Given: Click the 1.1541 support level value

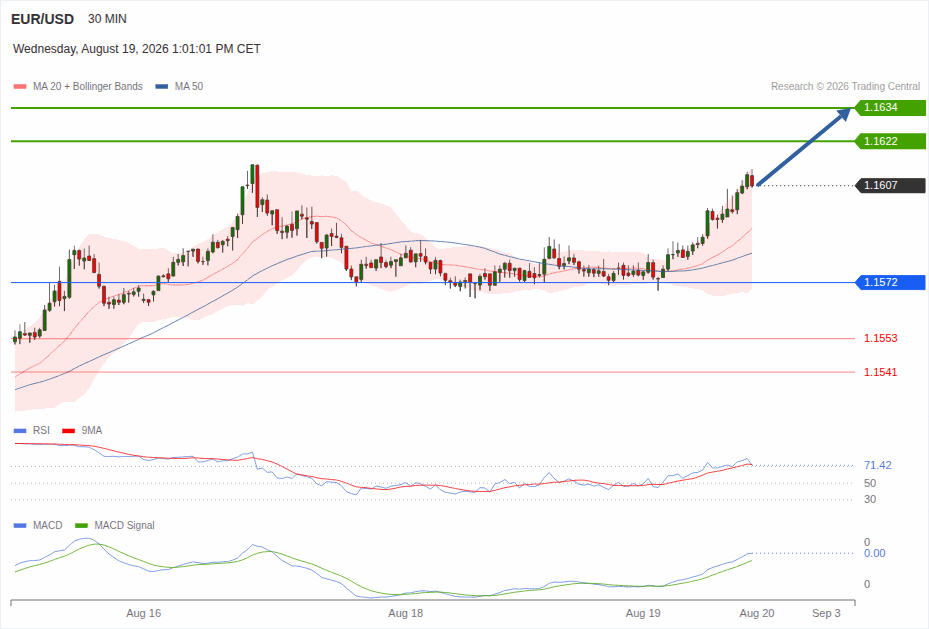Looking at the screenshot, I should pos(880,373).
